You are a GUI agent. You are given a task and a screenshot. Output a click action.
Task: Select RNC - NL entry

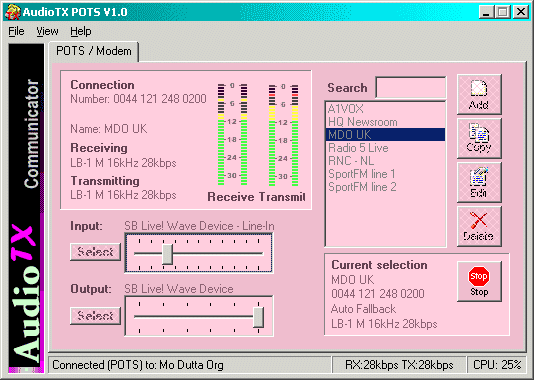385,161
